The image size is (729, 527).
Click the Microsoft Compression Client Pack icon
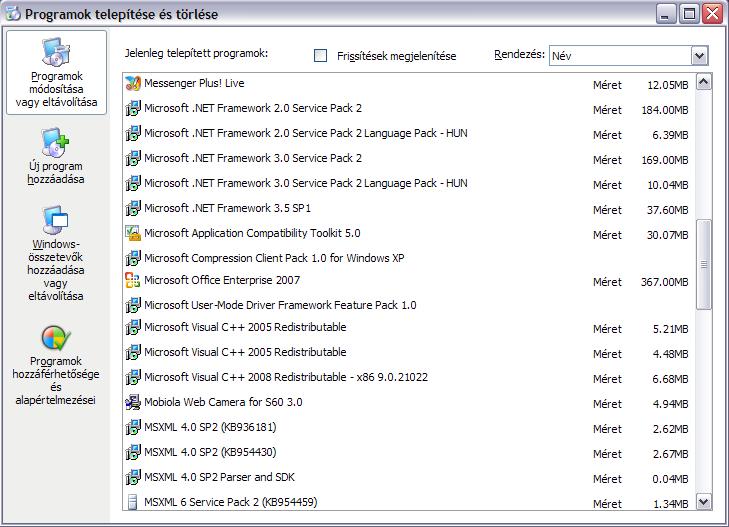click(133, 258)
